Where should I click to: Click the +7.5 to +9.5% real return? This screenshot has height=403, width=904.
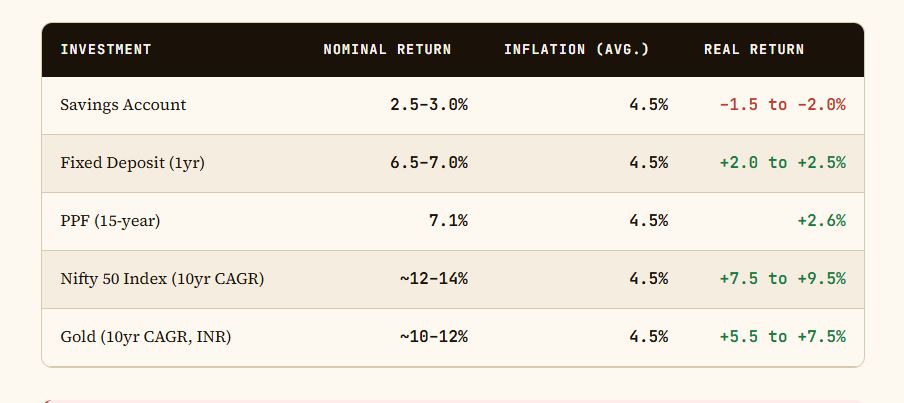(x=782, y=279)
